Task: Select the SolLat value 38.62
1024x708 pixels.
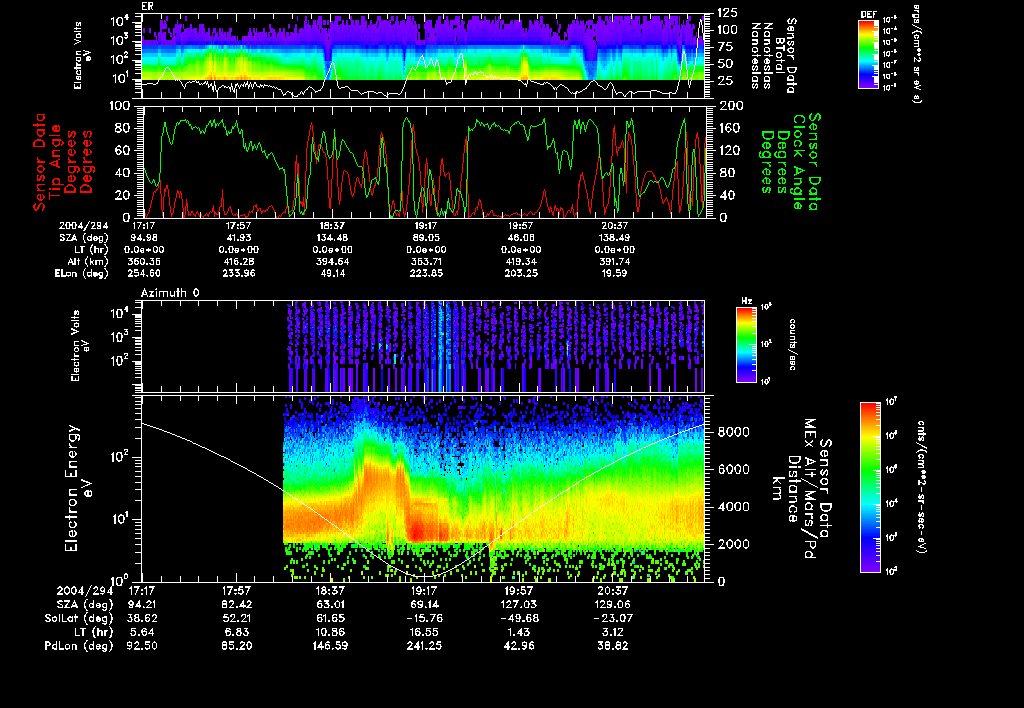Action: pos(142,618)
